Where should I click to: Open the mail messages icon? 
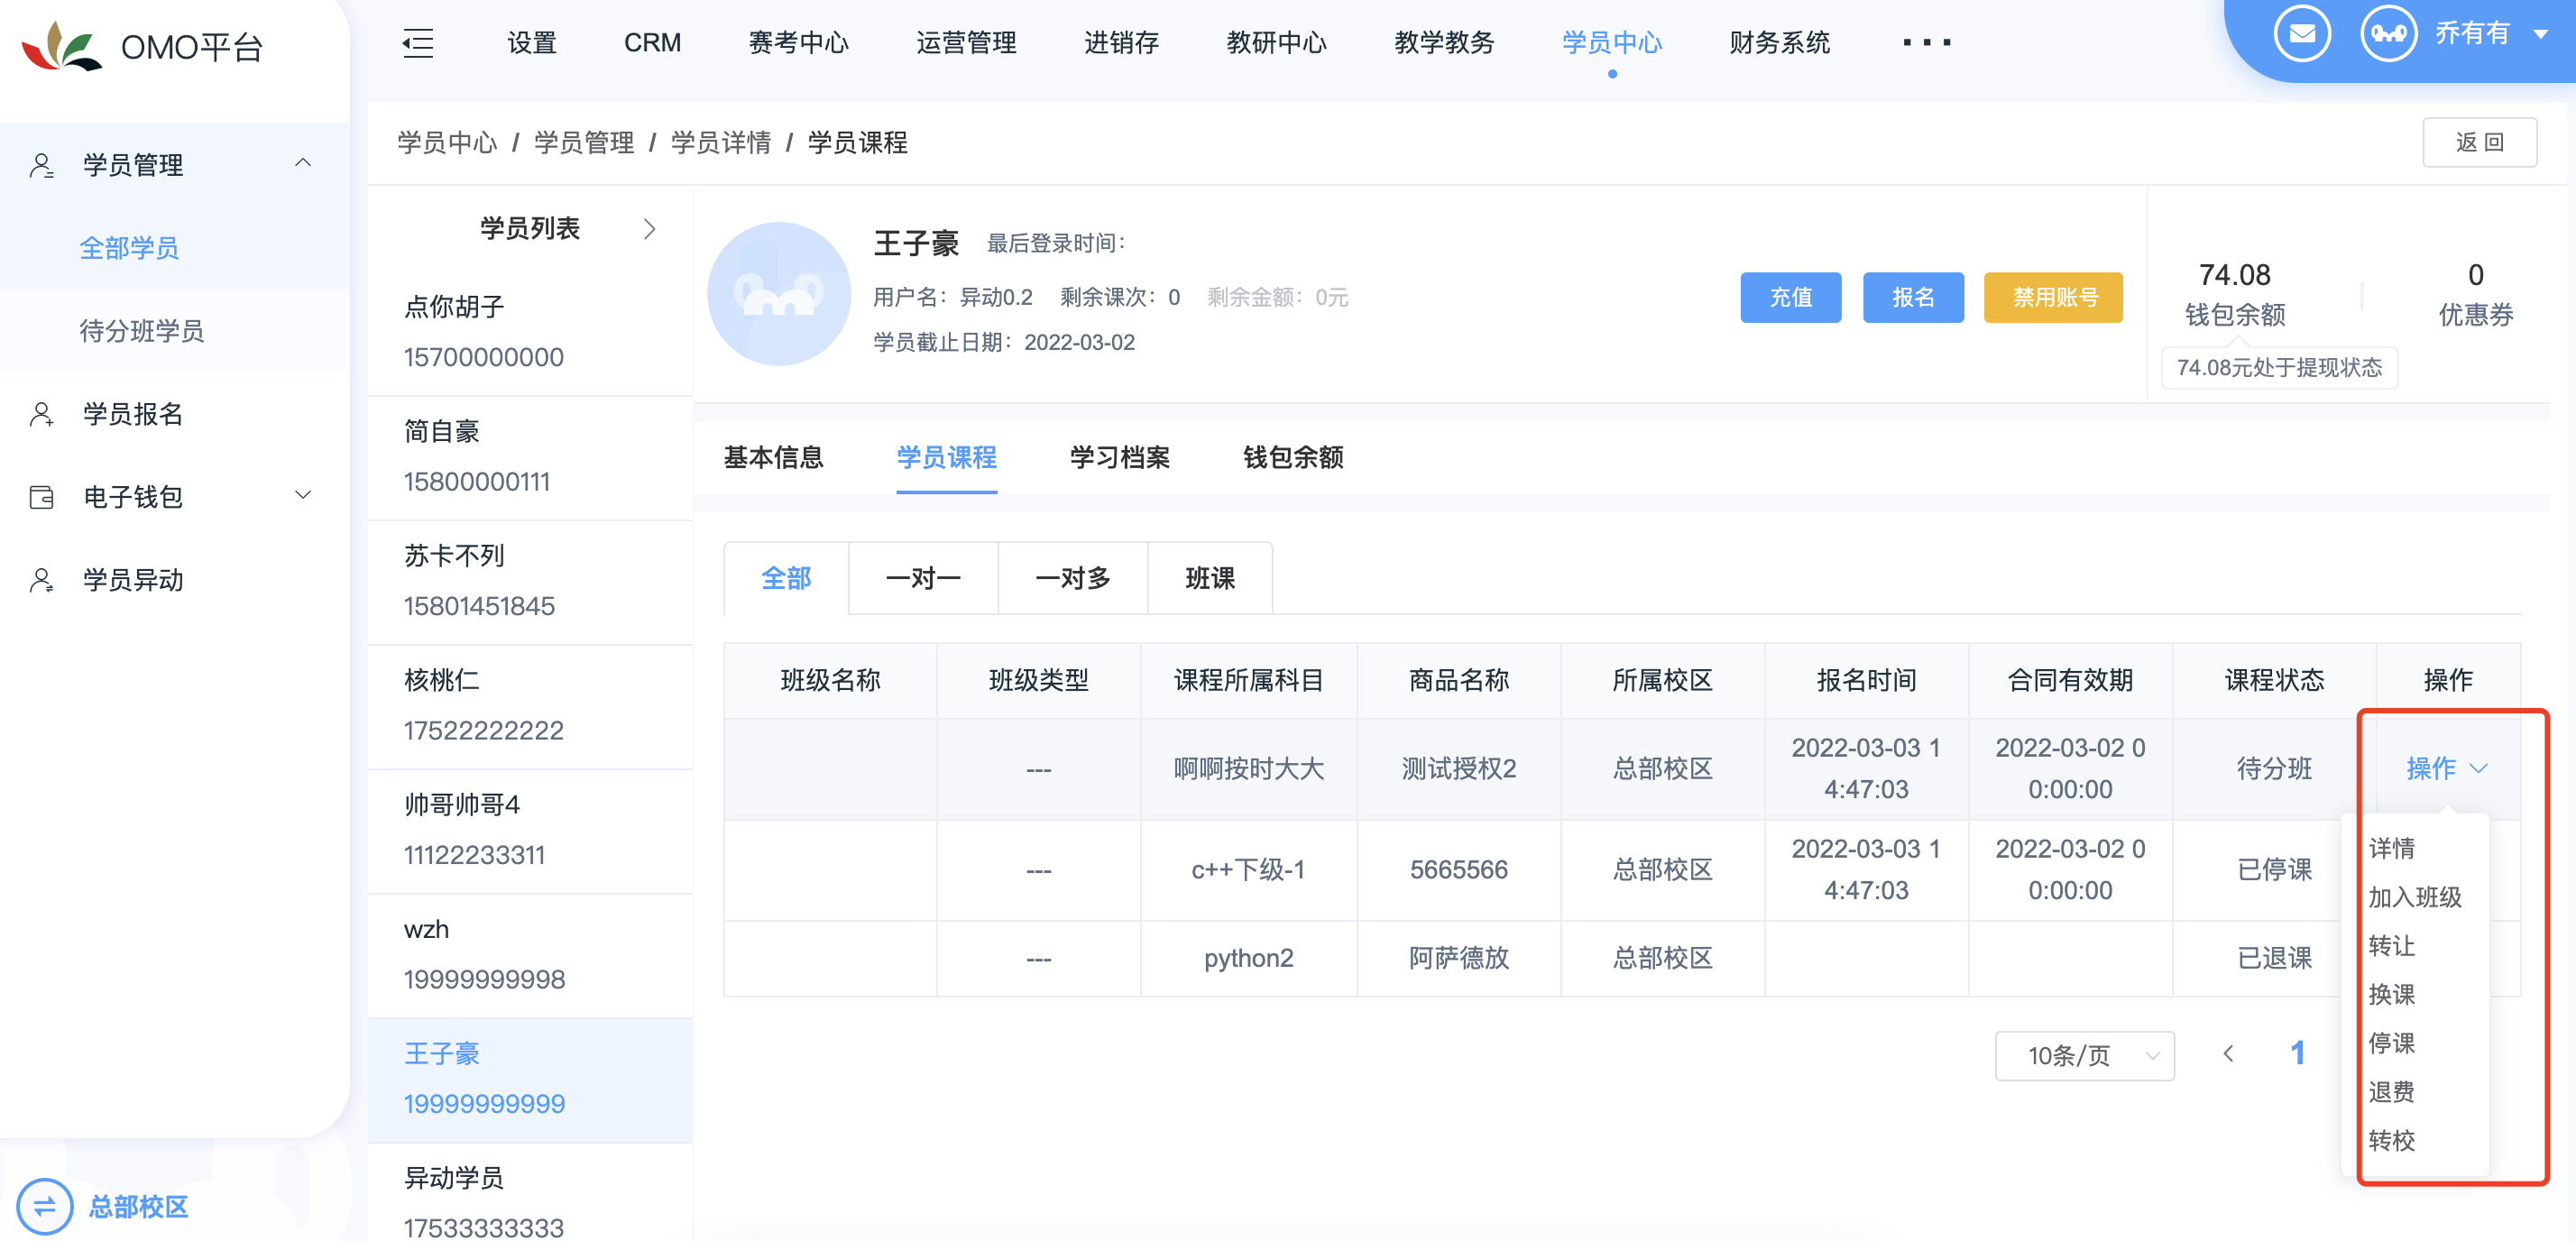pos(2301,34)
